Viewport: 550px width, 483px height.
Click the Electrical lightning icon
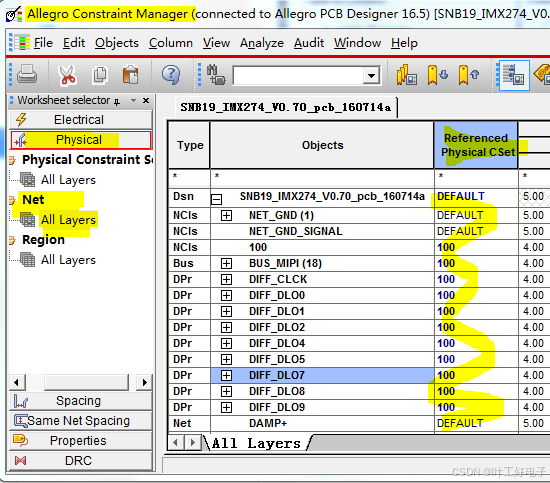point(21,120)
